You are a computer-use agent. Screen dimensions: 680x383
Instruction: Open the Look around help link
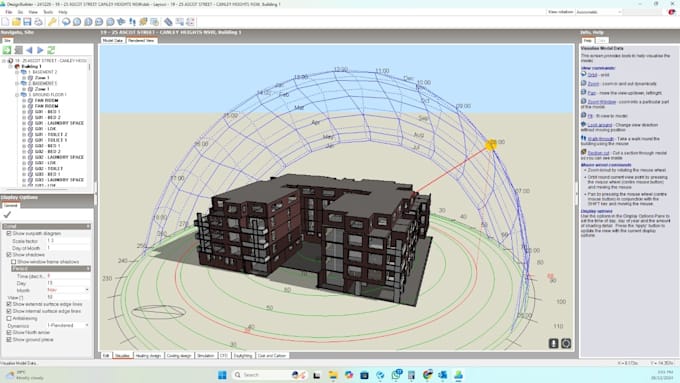[x=600, y=125]
